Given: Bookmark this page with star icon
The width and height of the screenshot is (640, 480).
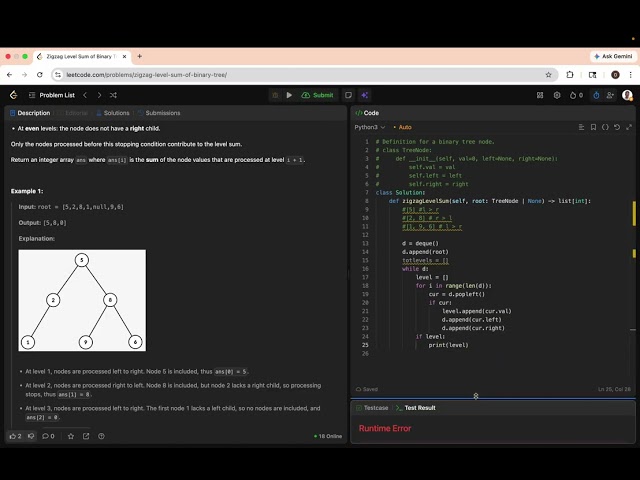Looking at the screenshot, I should pyautogui.click(x=548, y=75).
